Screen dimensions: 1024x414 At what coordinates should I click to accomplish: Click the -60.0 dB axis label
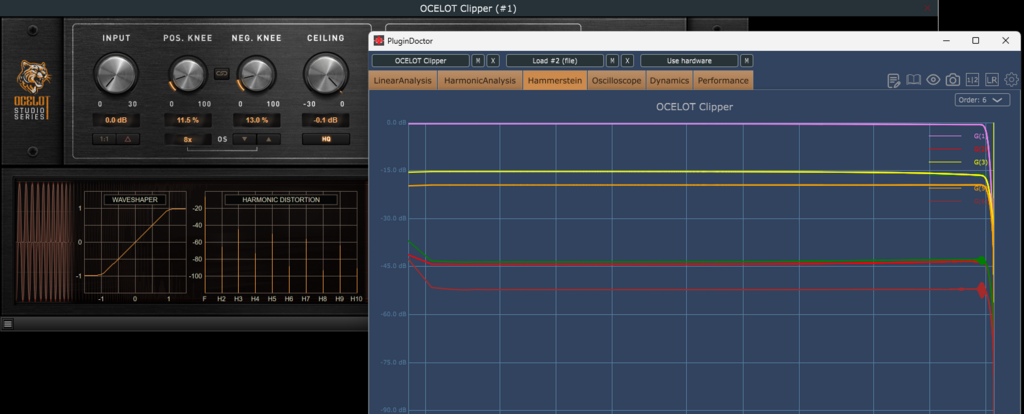(x=392, y=314)
